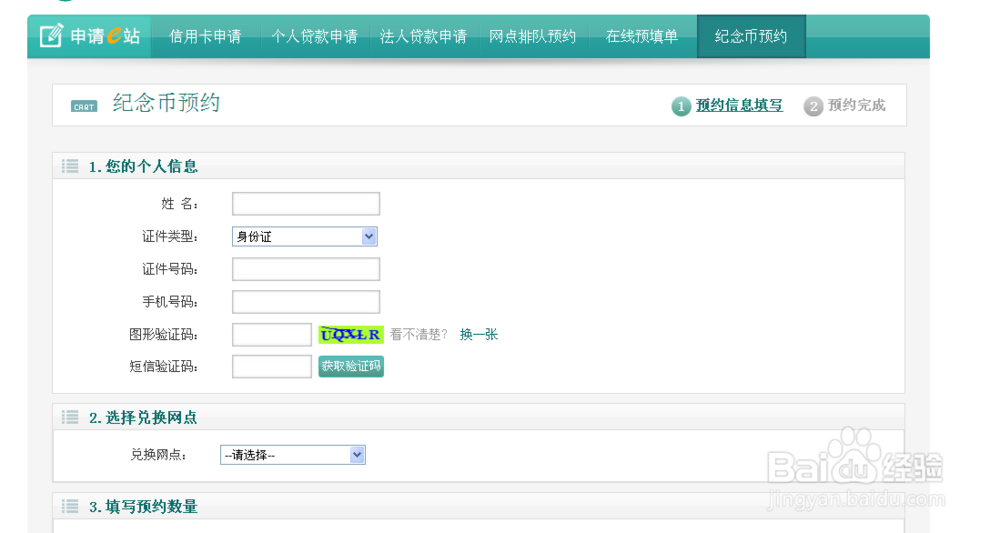Click into the 手机号码 text box
This screenshot has height=533, width=1000.
click(306, 302)
